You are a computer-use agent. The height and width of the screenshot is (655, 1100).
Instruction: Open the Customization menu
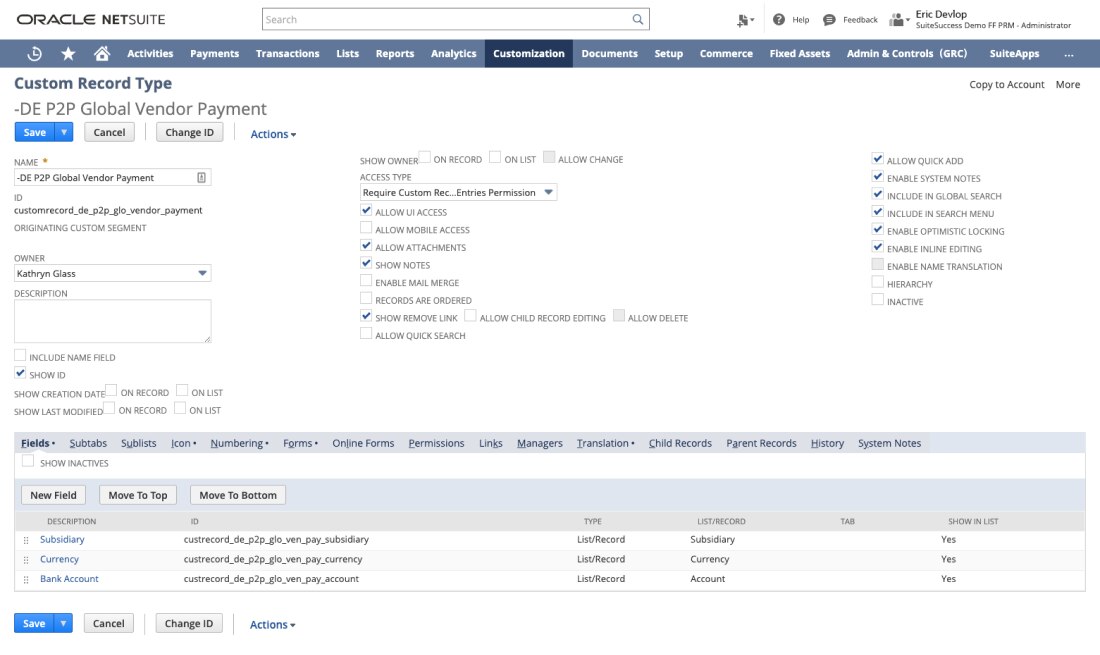pyautogui.click(x=528, y=54)
